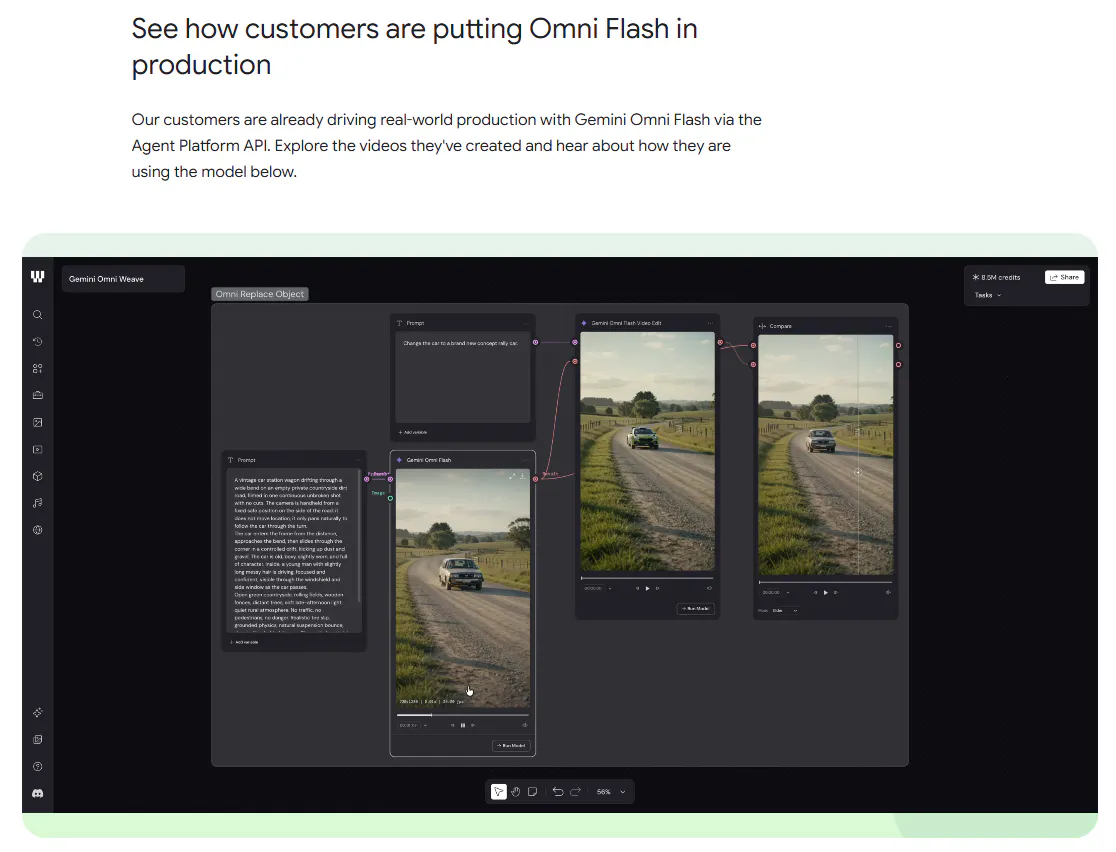Open the toolbox icon in the sidebar
This screenshot has height=852, width=1116.
click(x=38, y=395)
